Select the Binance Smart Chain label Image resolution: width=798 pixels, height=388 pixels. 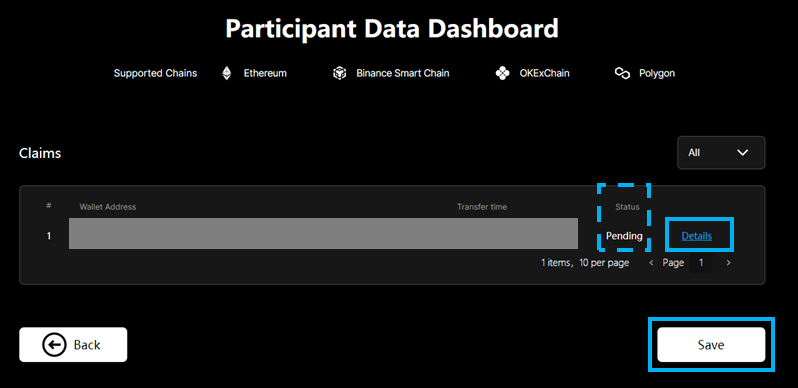[403, 73]
